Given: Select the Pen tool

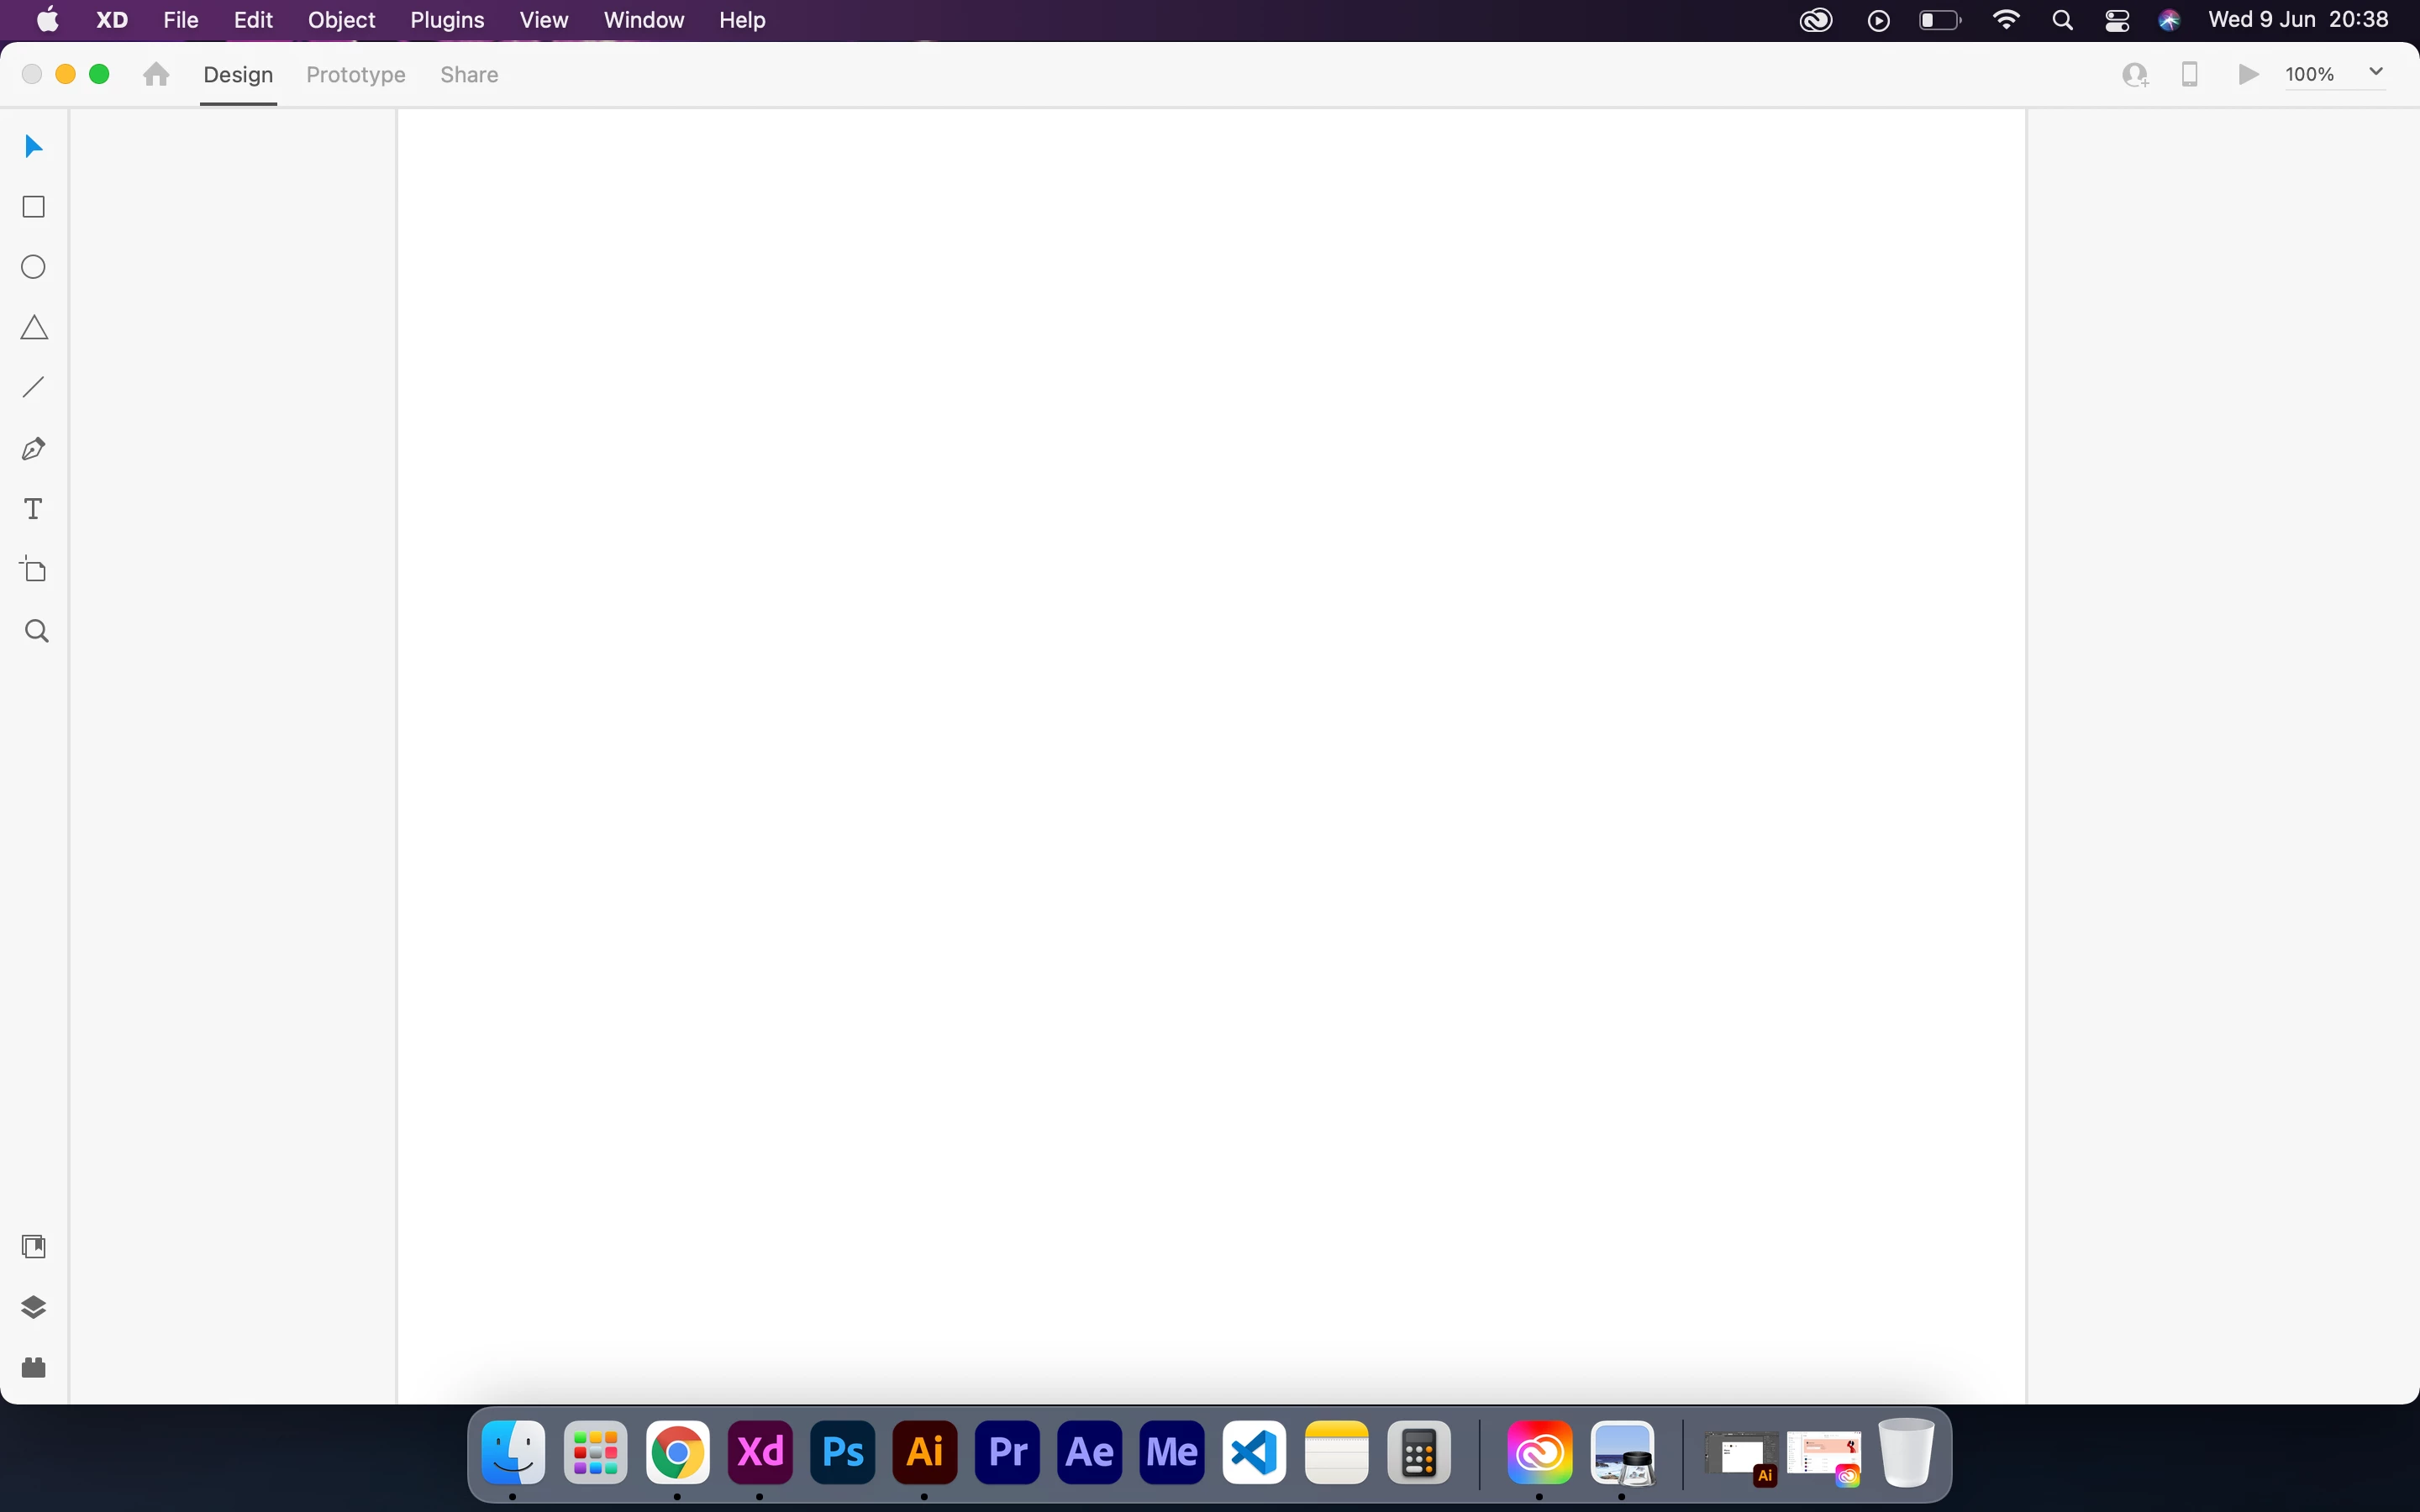Looking at the screenshot, I should [34, 449].
